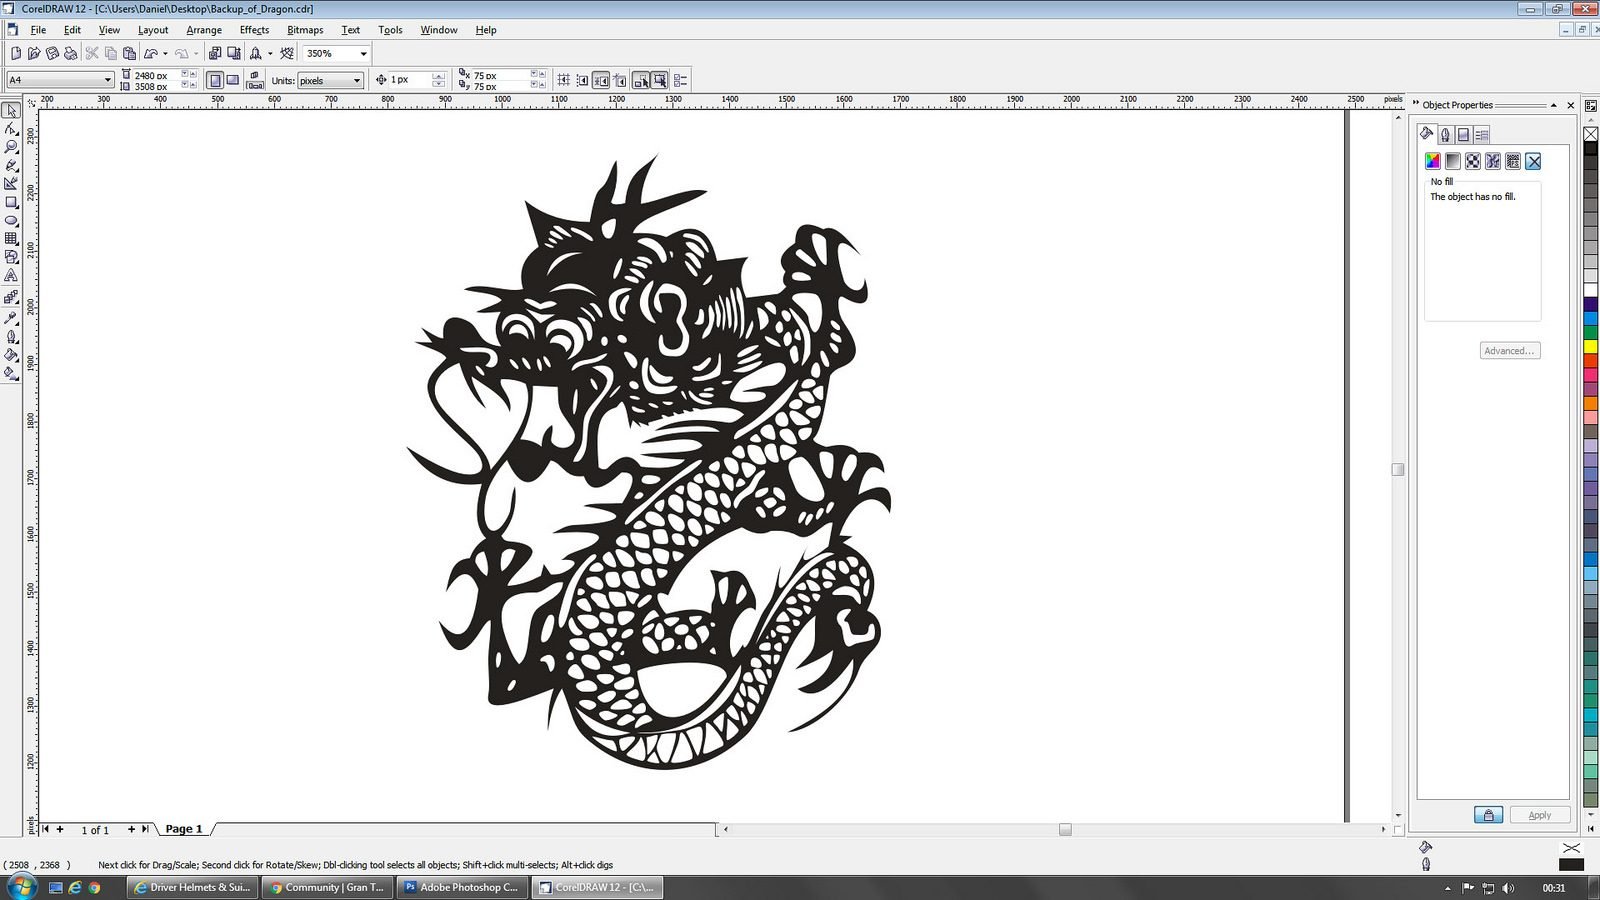The image size is (1600, 900).
Task: Open the Application Launcher icon
Action: tap(255, 53)
